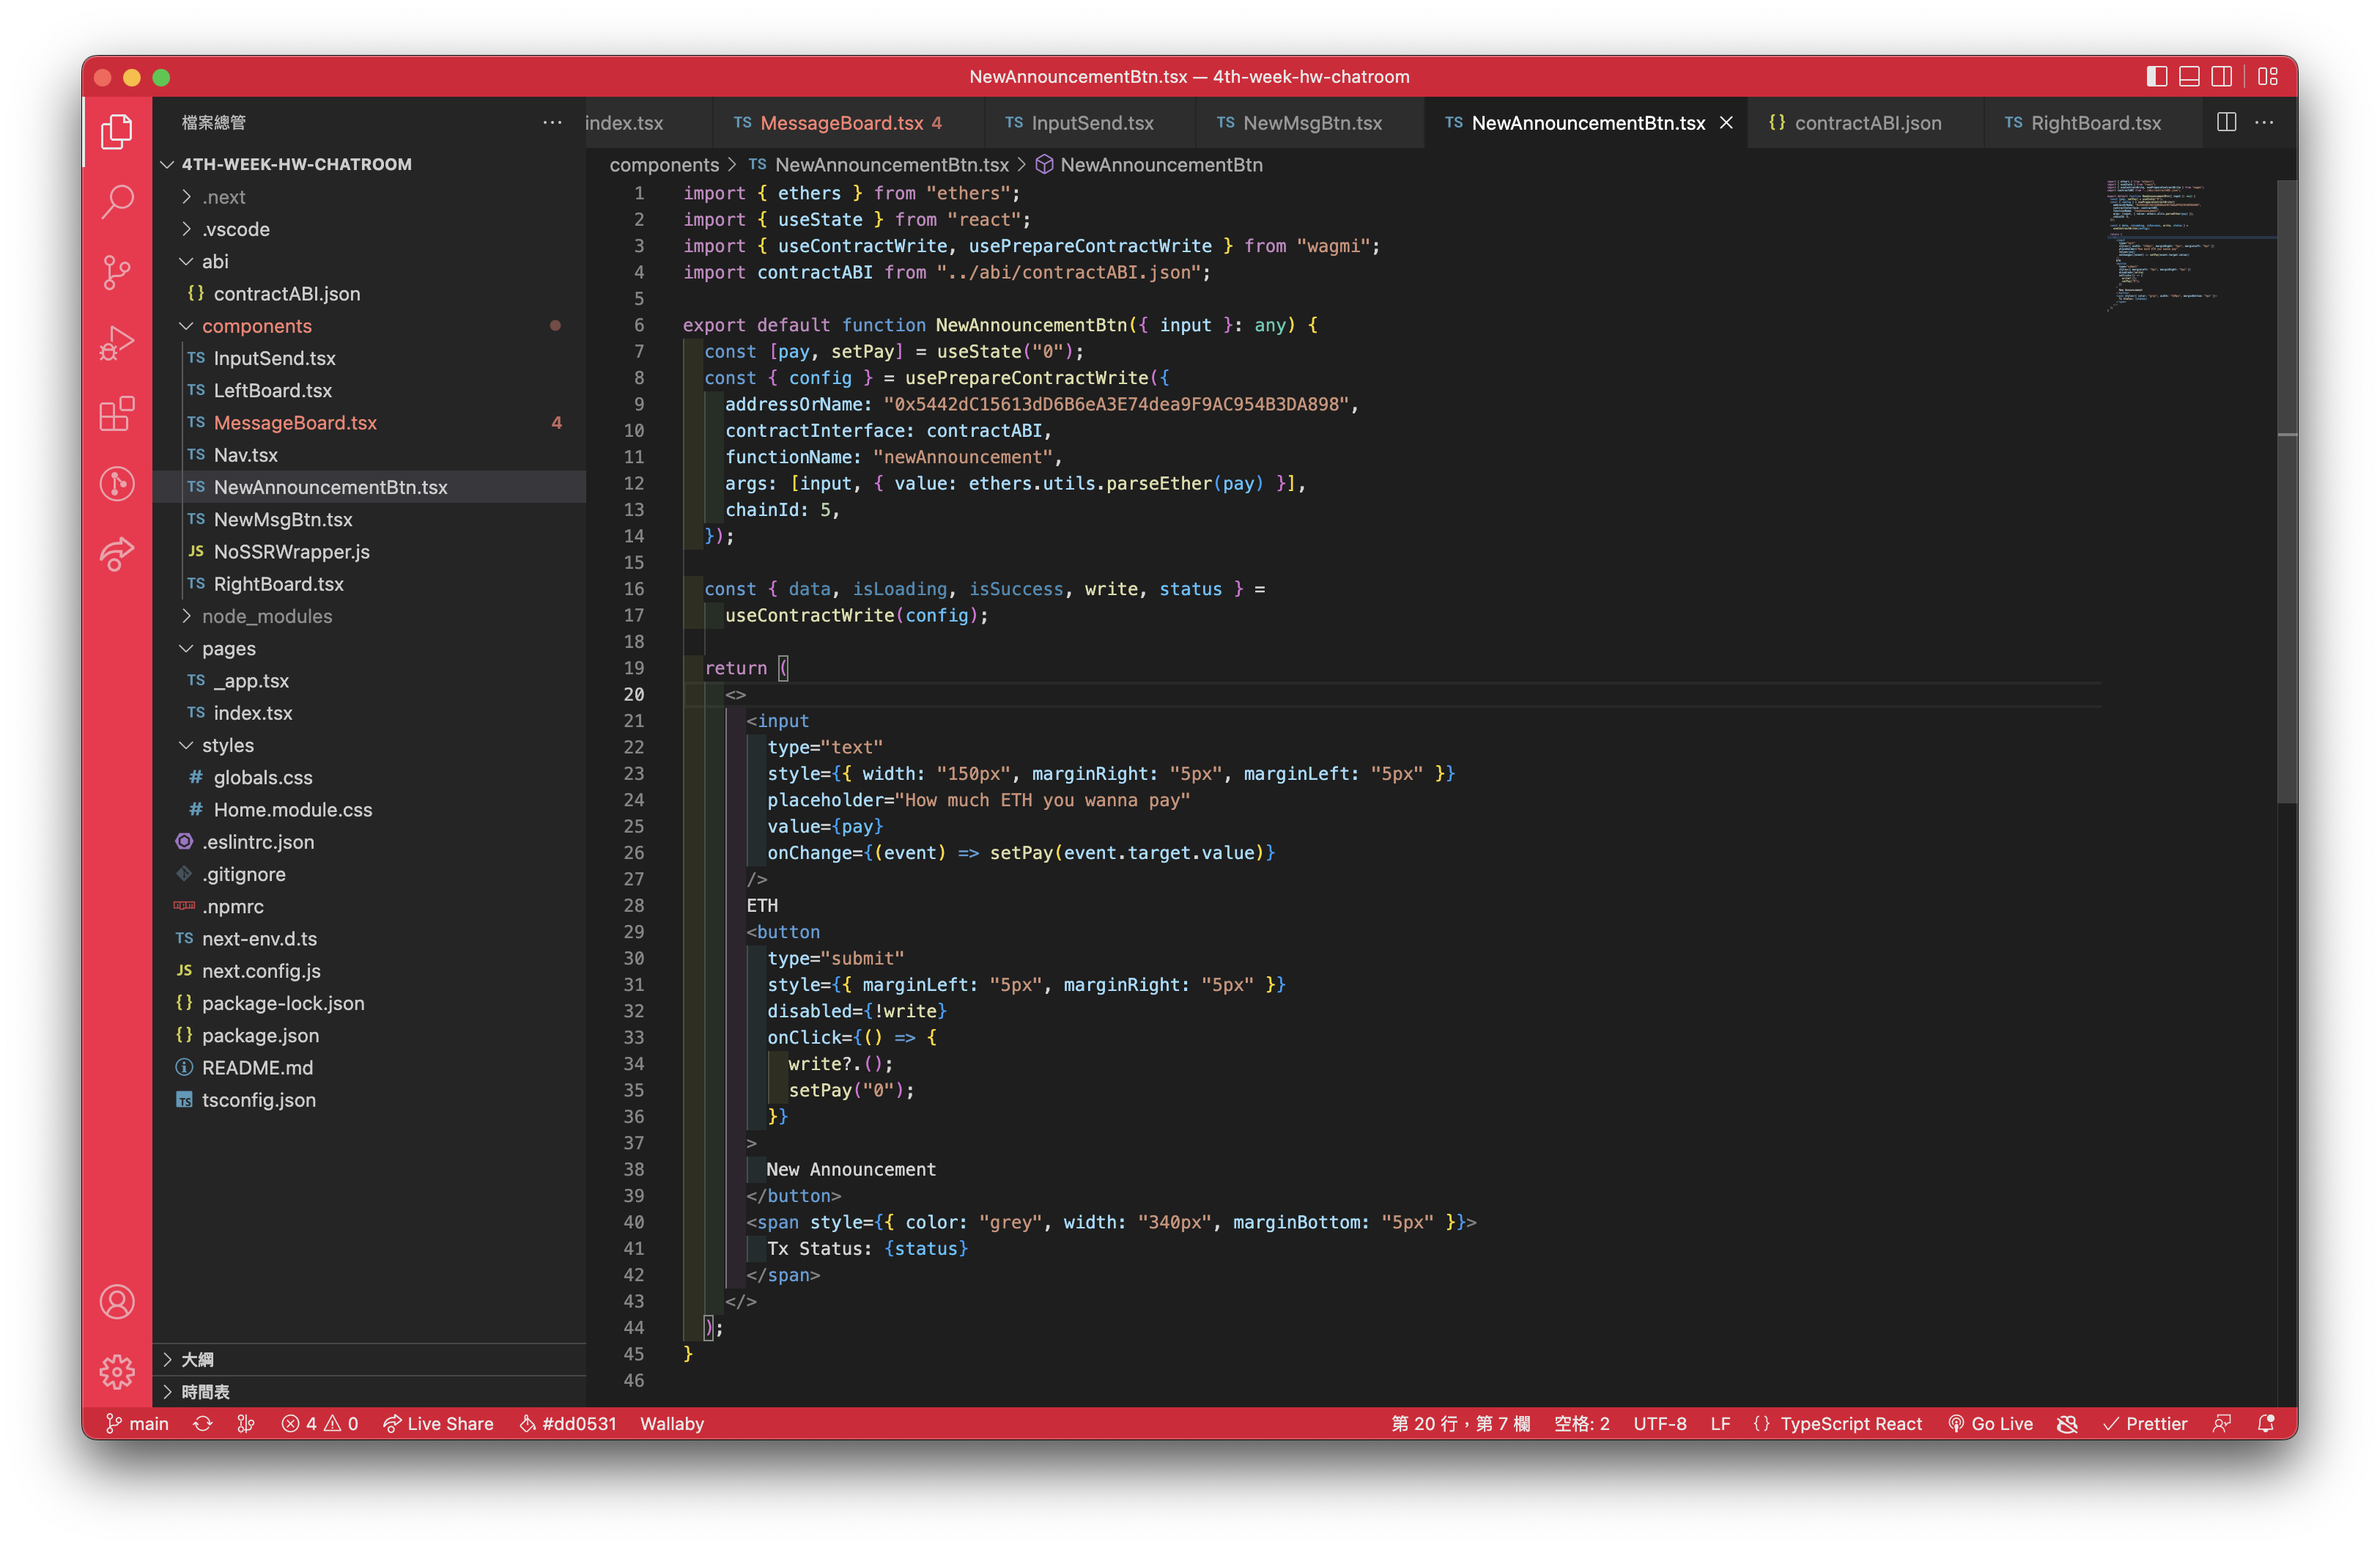
Task: Click Go Live in status bar
Action: 1990,1423
